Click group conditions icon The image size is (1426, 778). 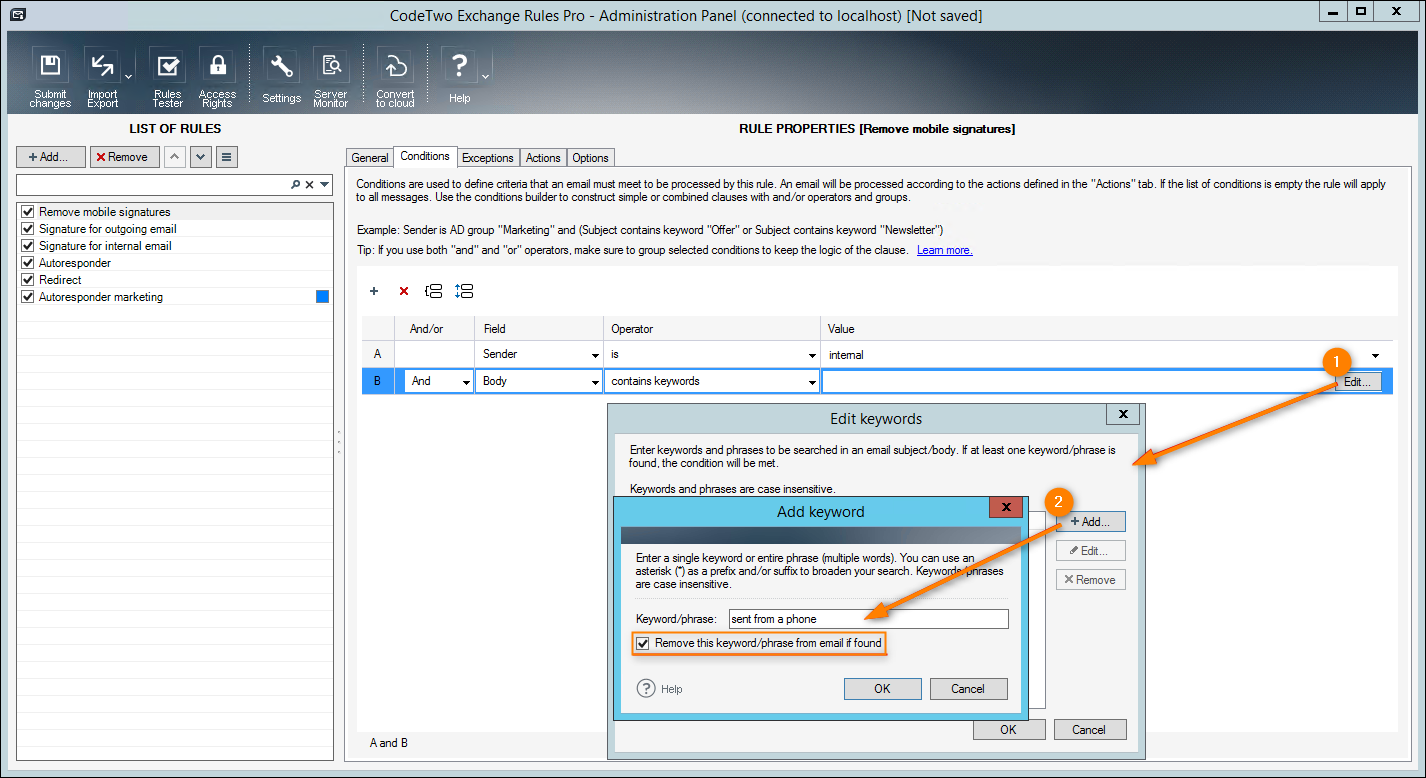pyautogui.click(x=434, y=291)
